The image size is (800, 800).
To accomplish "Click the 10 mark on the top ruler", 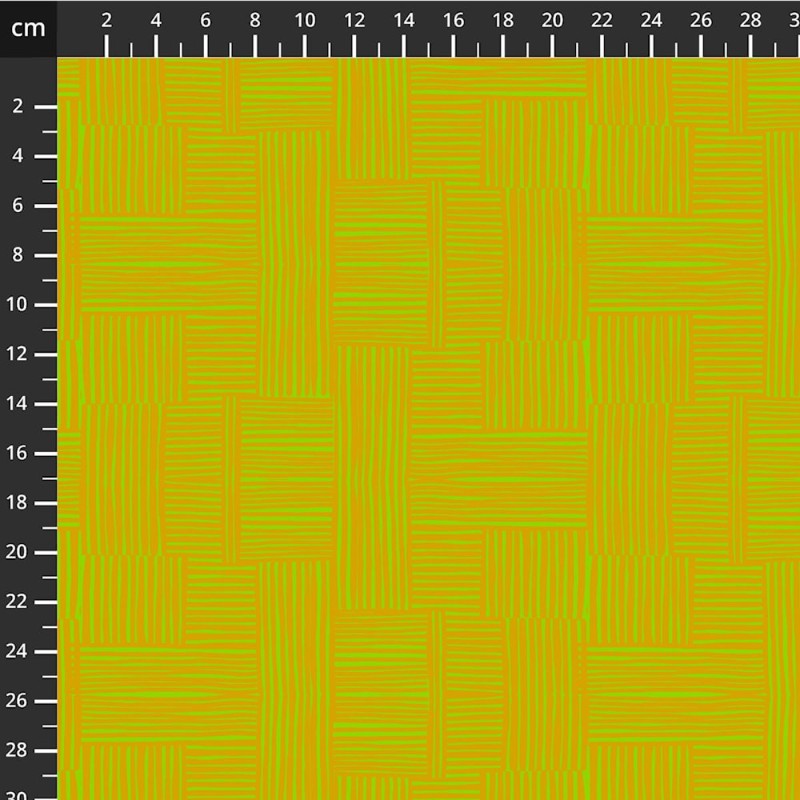I will click(305, 22).
